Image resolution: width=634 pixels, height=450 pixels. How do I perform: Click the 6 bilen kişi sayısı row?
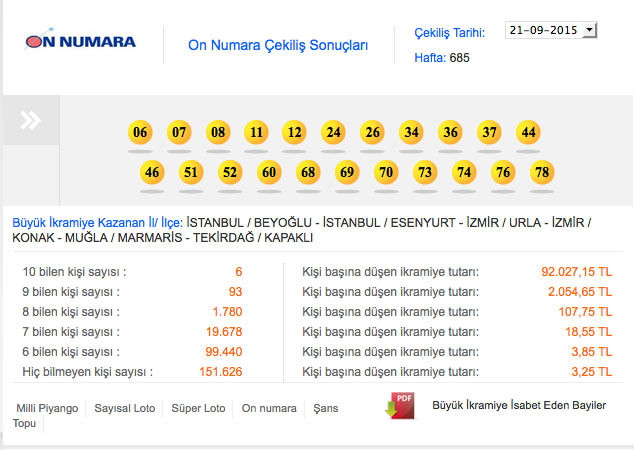132,352
